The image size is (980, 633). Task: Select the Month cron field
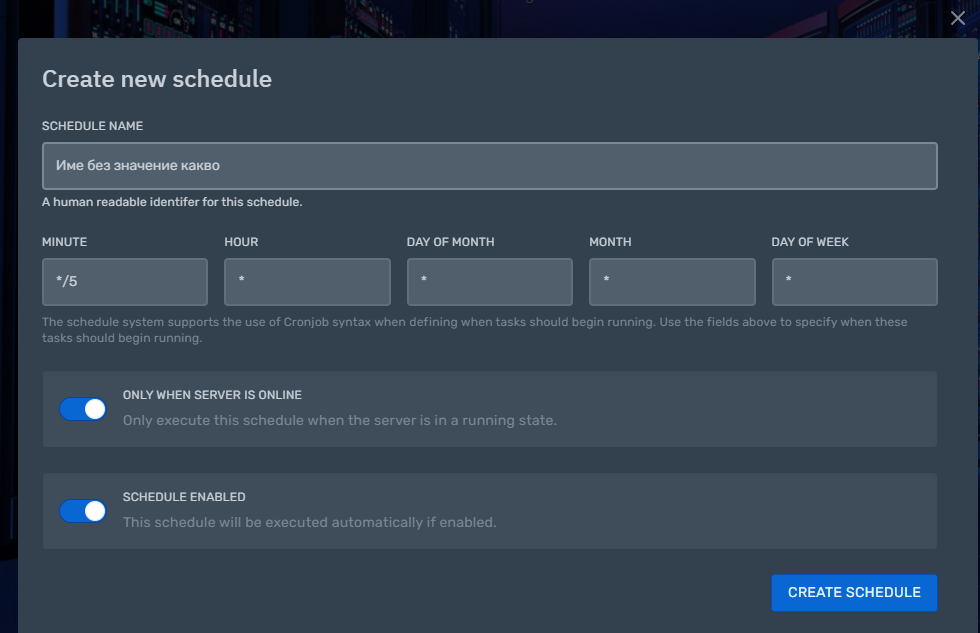tap(672, 282)
